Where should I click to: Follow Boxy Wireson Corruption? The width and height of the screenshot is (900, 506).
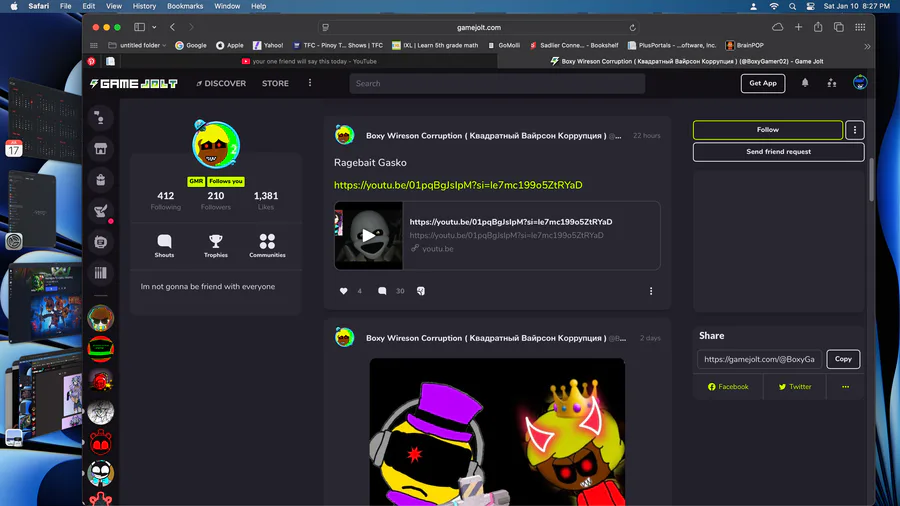pos(768,130)
